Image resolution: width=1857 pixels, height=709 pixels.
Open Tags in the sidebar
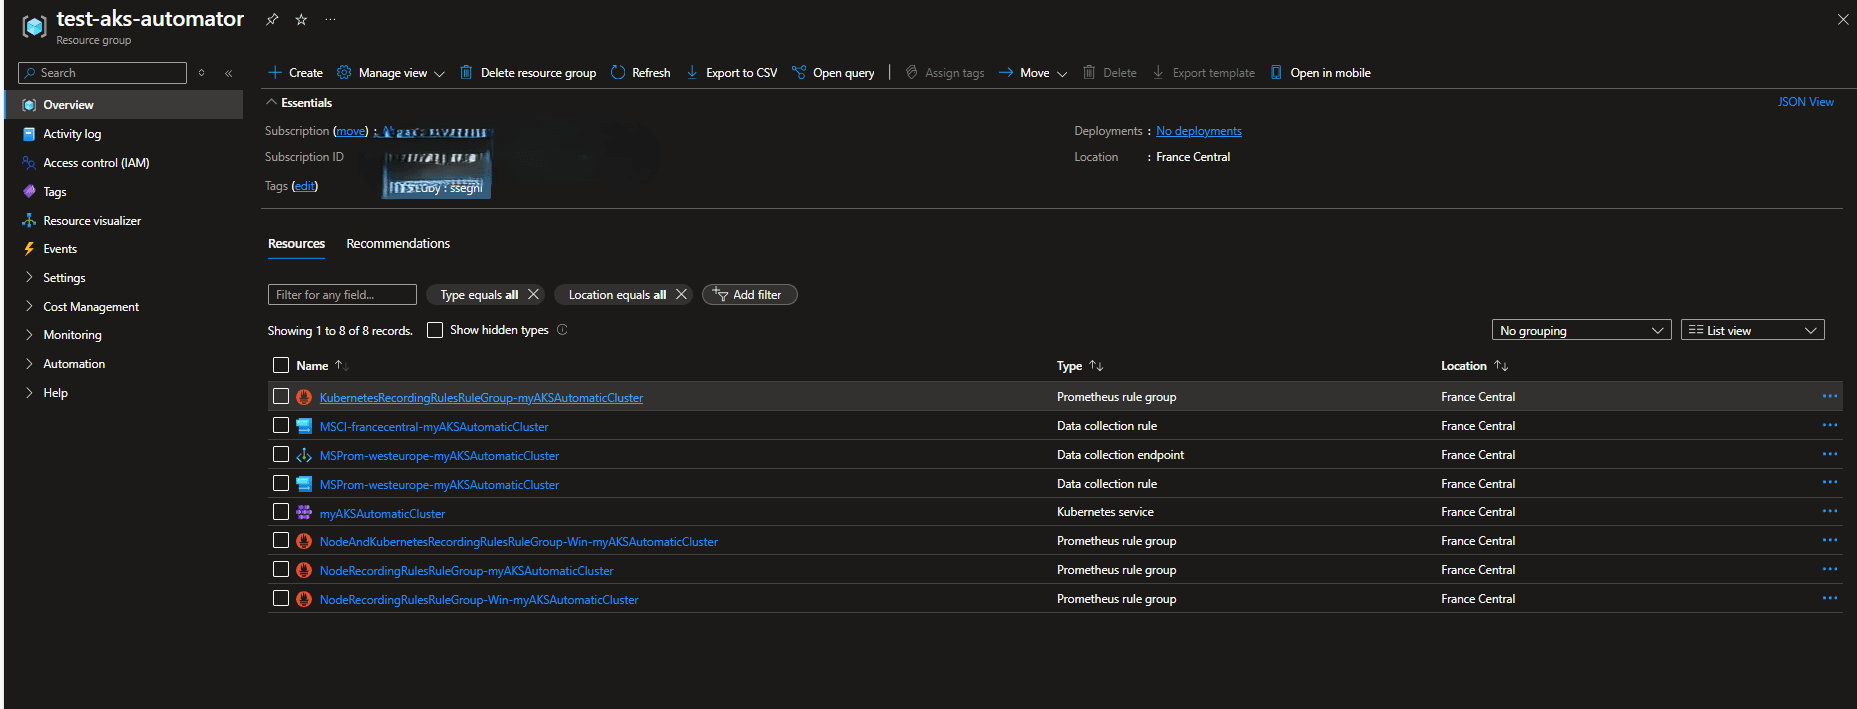(55, 192)
